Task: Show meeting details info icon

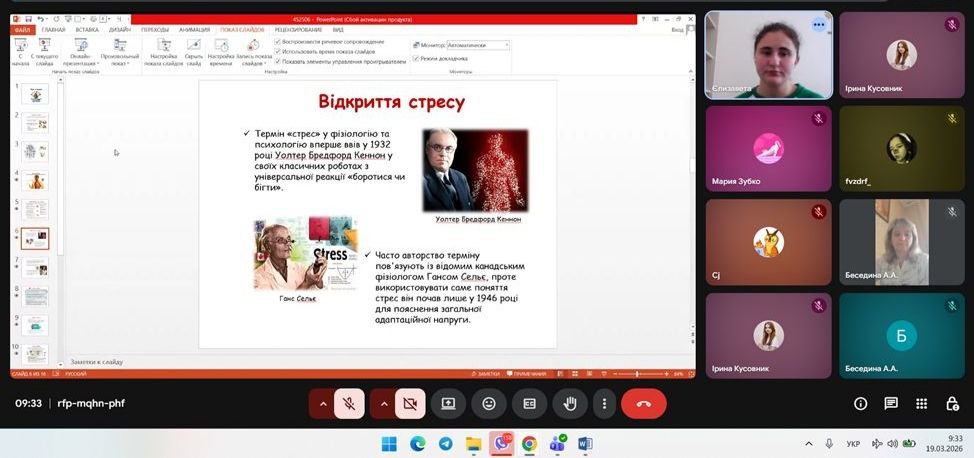Action: [x=860, y=403]
